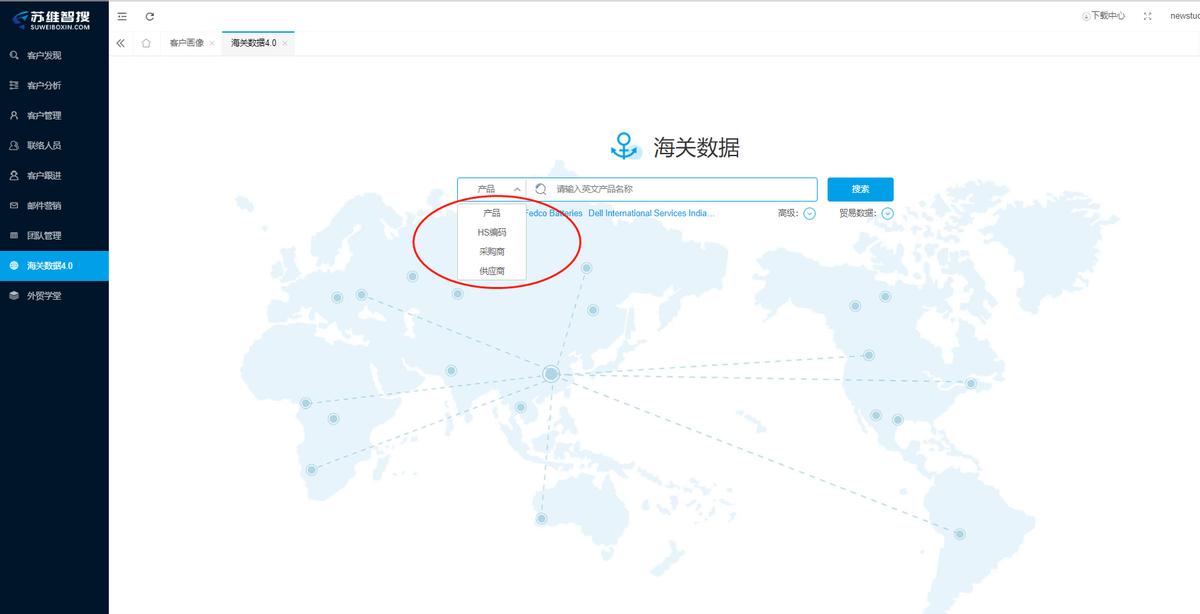This screenshot has height=614, width=1200.
Task: Collapse the sidebar with the « arrow
Action: tap(120, 43)
